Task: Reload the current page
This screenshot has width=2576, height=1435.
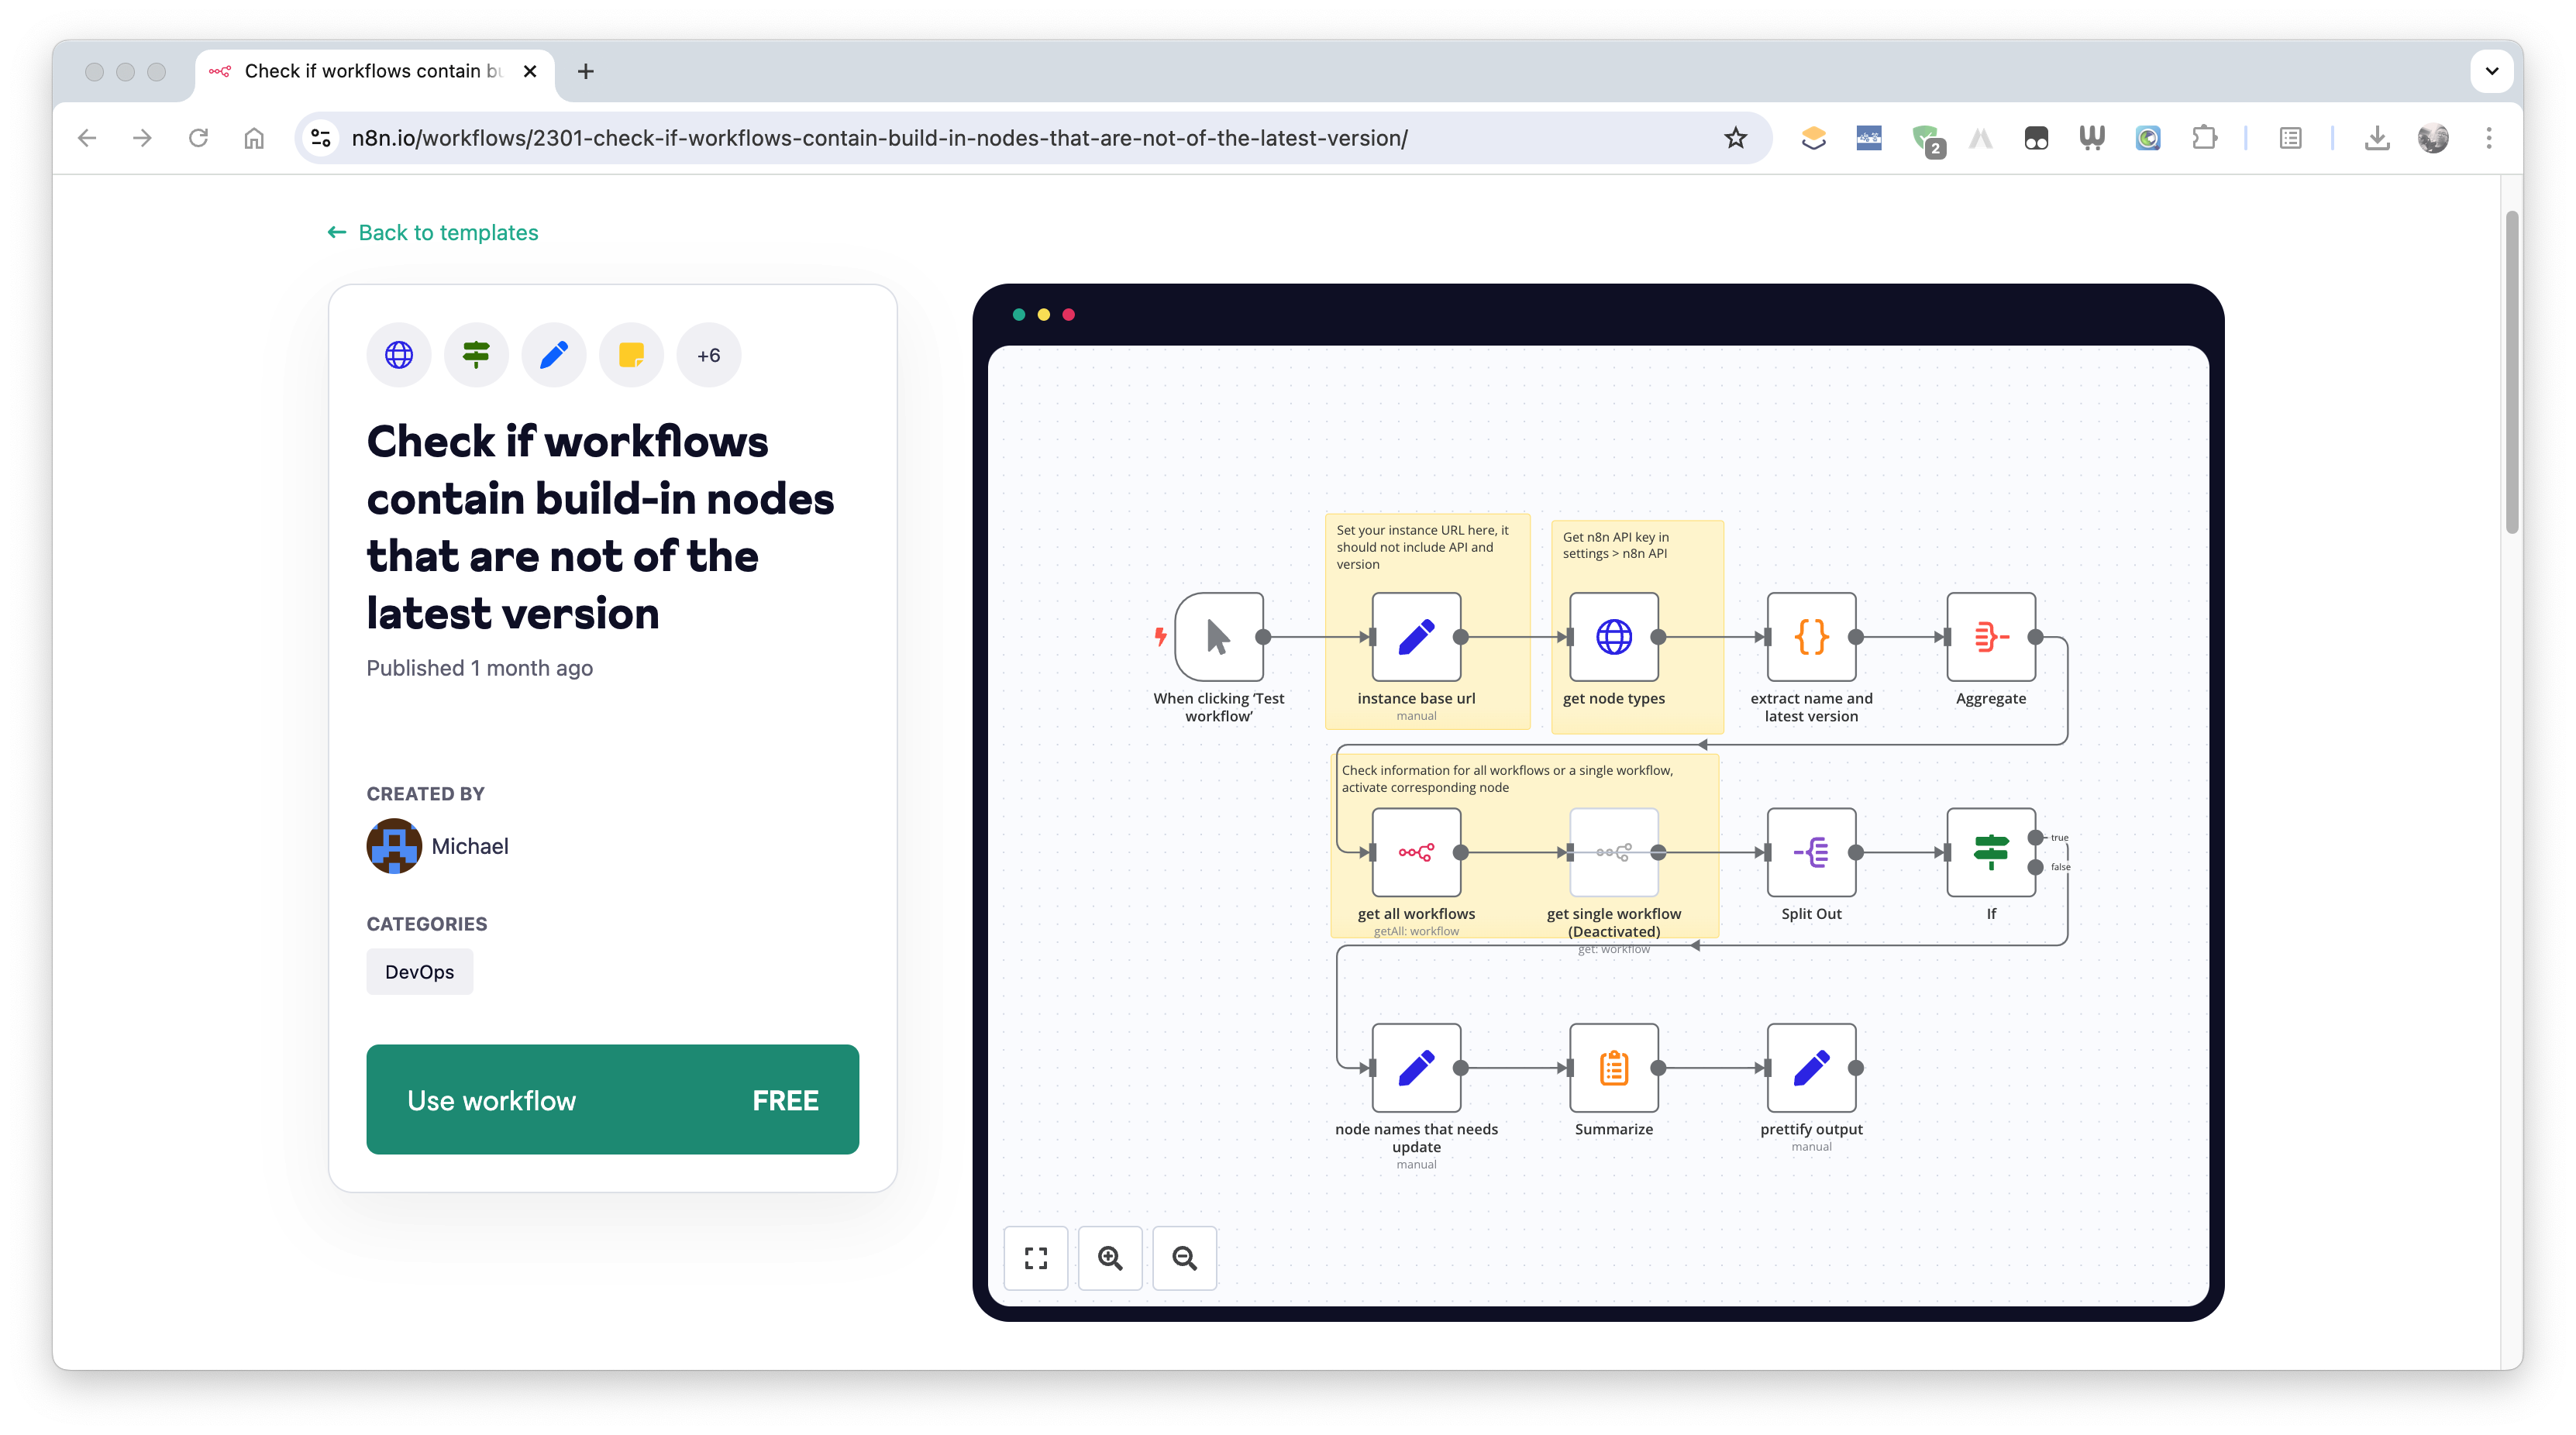Action: 198,138
